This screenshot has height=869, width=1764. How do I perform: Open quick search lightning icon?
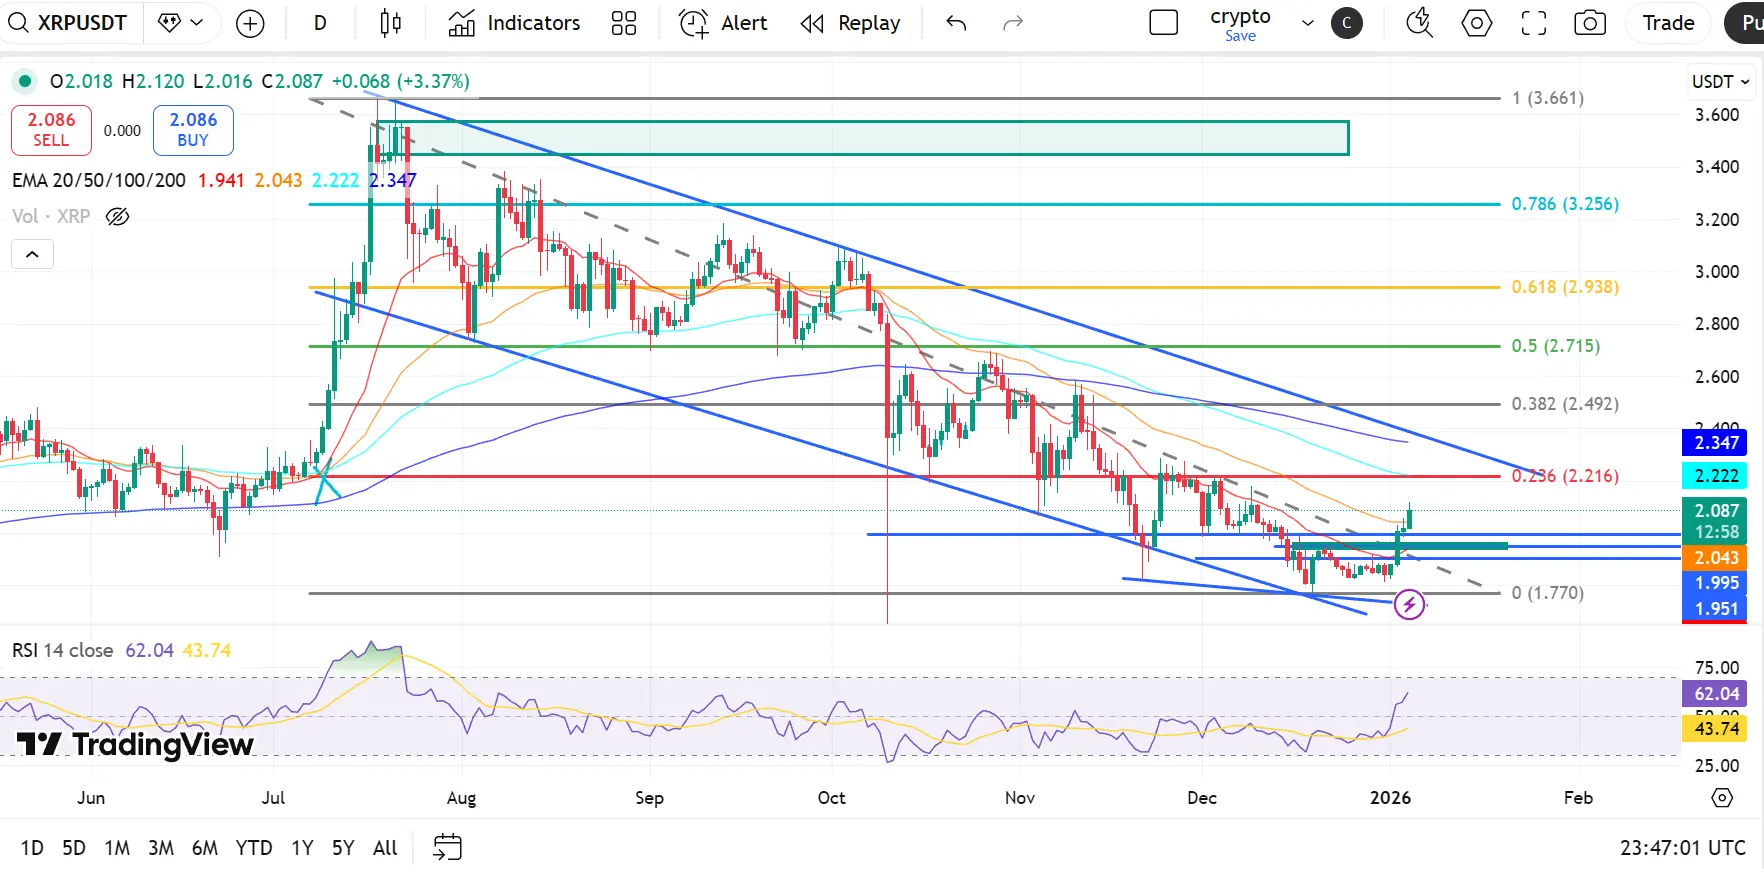1420,23
